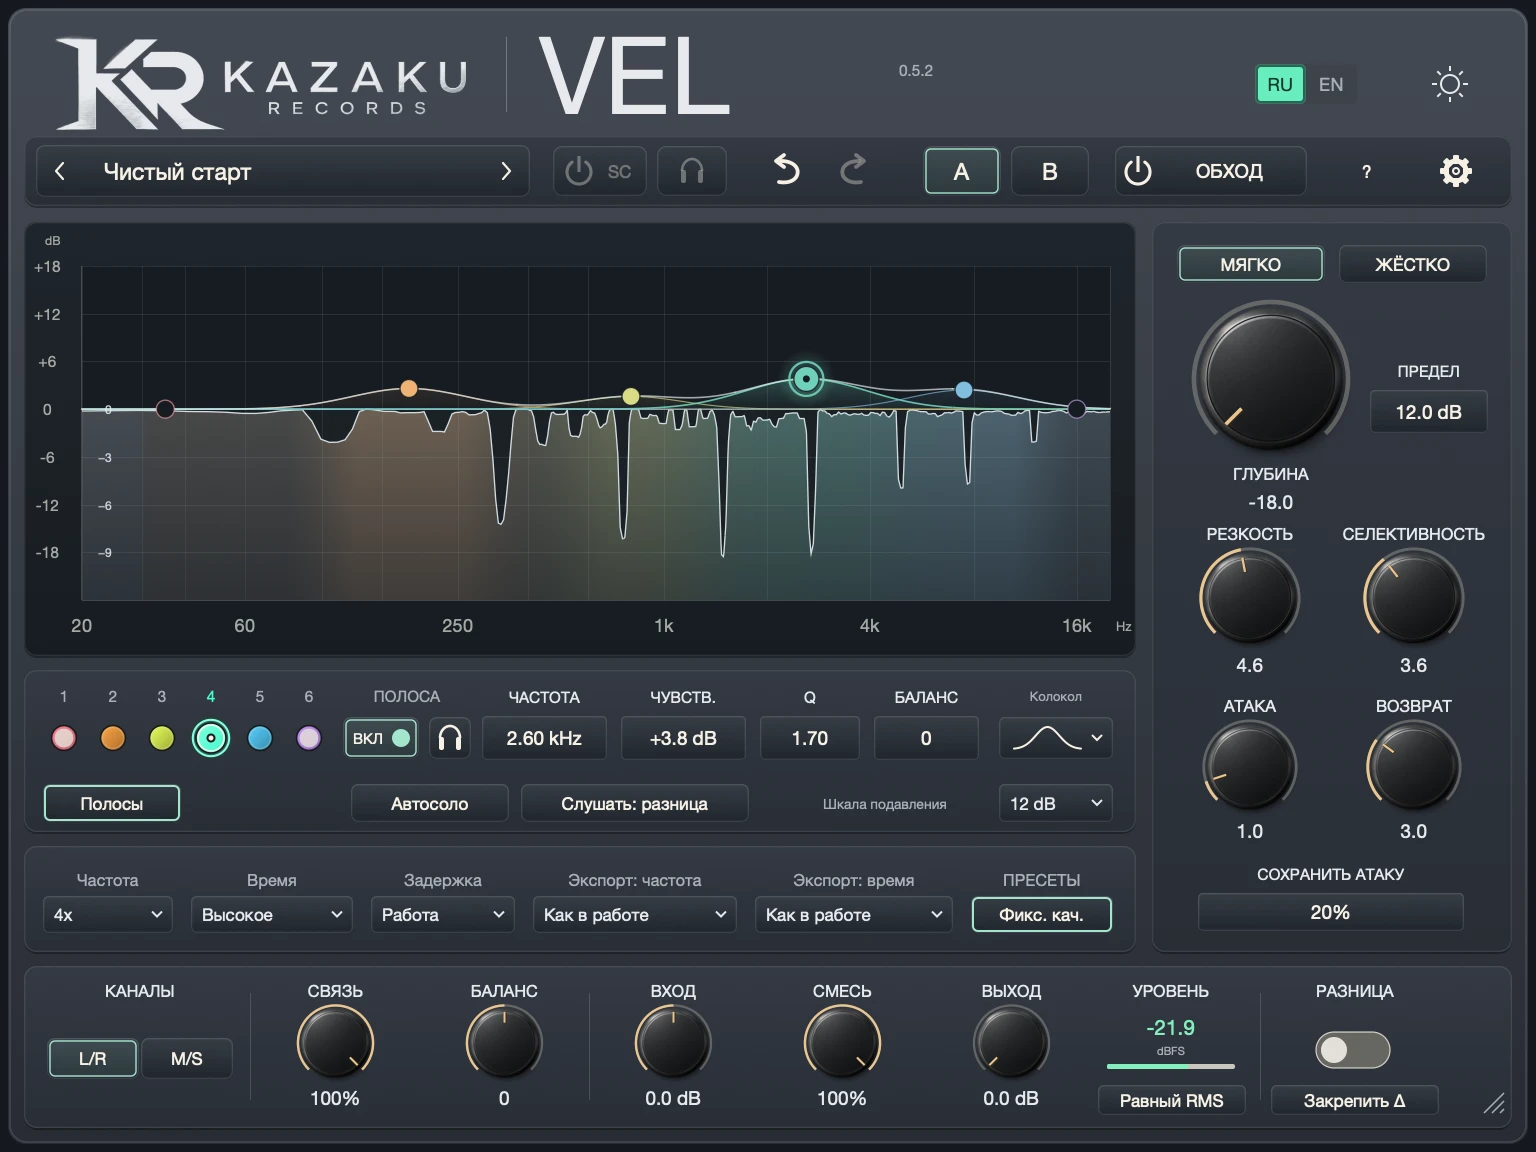Click the sidechain listen headphones icon
Image resolution: width=1536 pixels, height=1152 pixels.
click(692, 171)
